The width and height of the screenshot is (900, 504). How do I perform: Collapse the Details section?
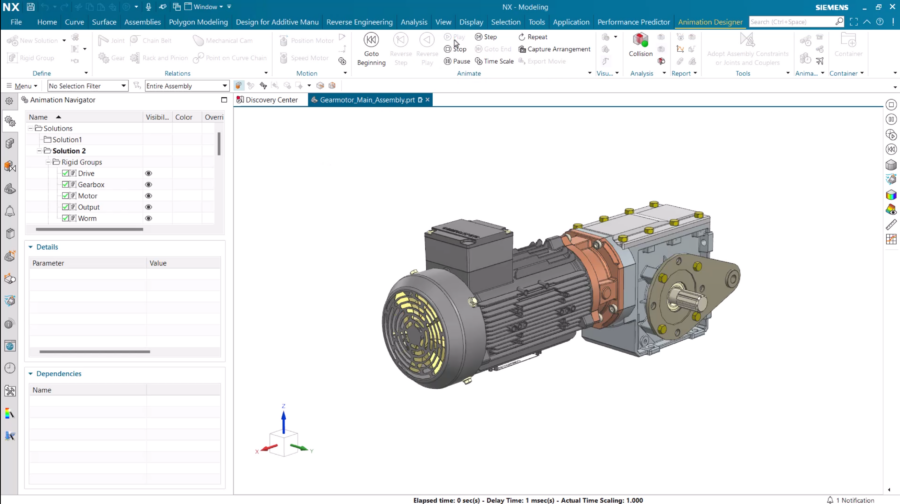pos(30,246)
